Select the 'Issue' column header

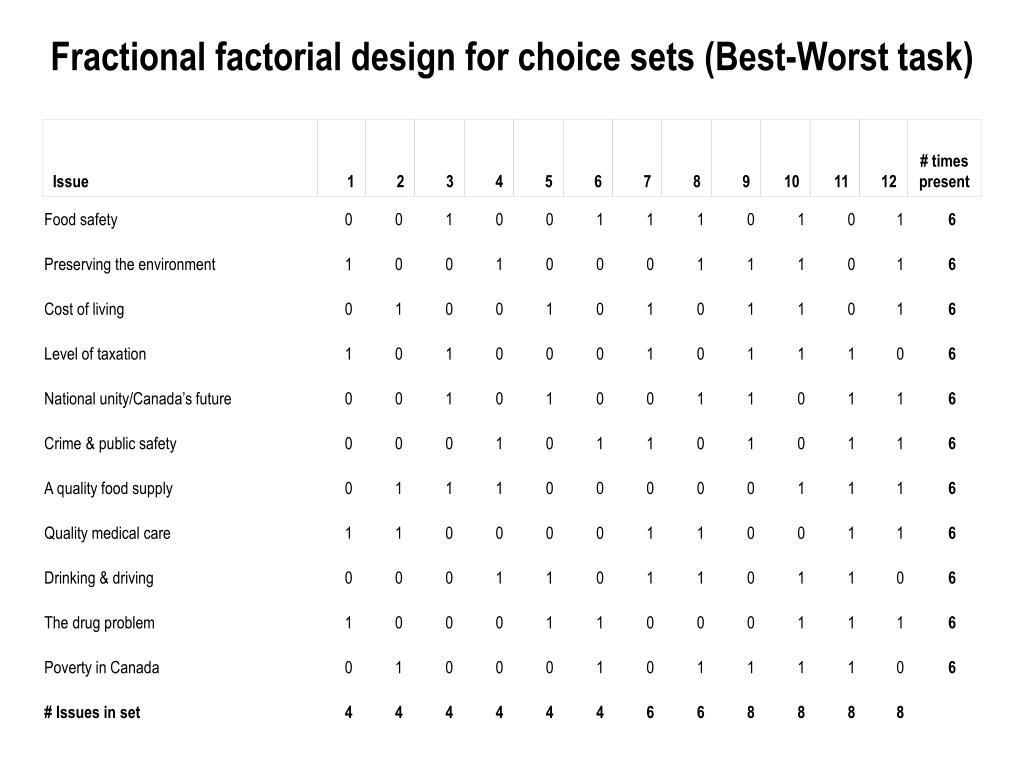point(71,182)
